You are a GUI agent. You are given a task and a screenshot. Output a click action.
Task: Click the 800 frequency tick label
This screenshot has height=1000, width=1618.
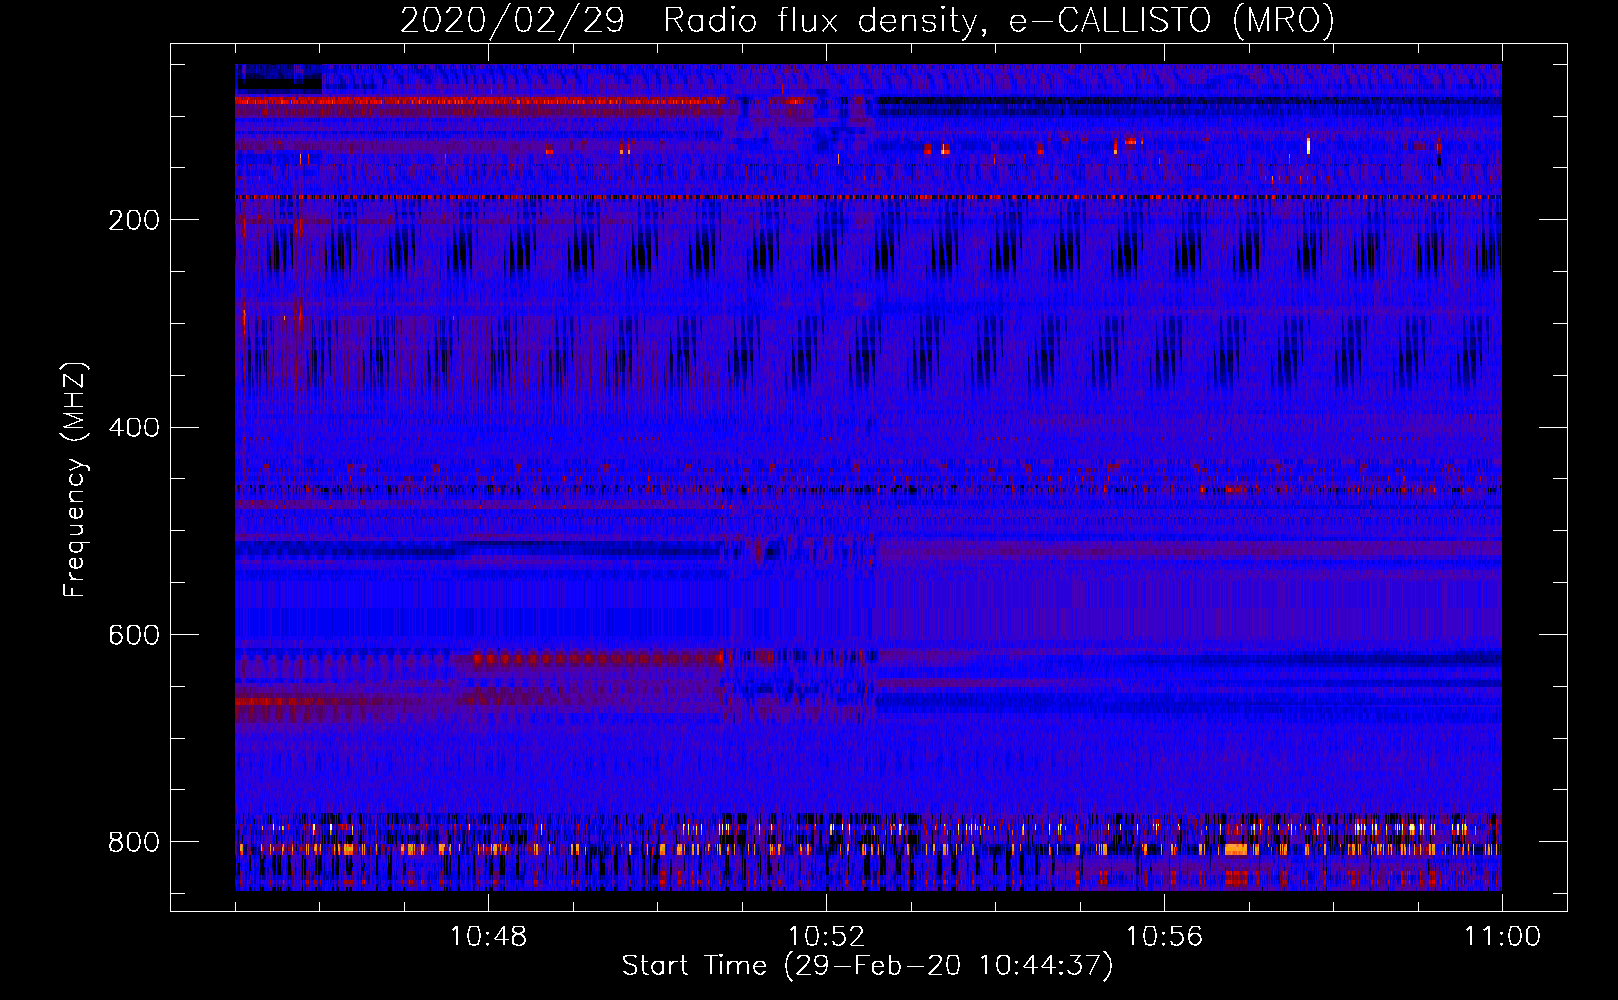134,842
